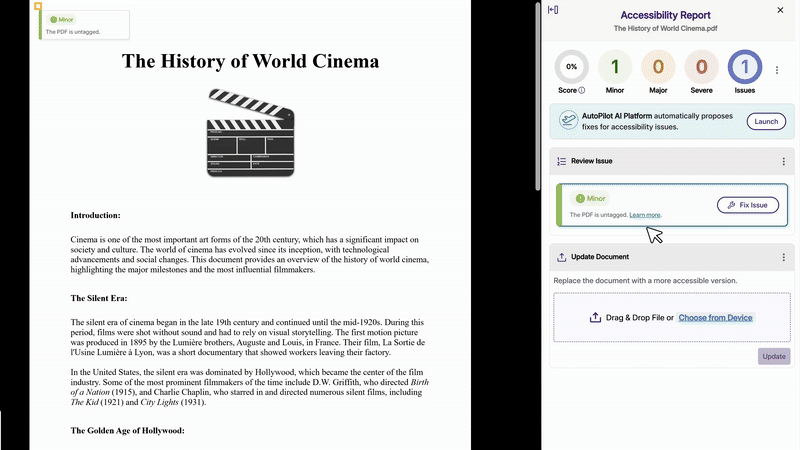Click the Fix Issue button

click(x=747, y=205)
